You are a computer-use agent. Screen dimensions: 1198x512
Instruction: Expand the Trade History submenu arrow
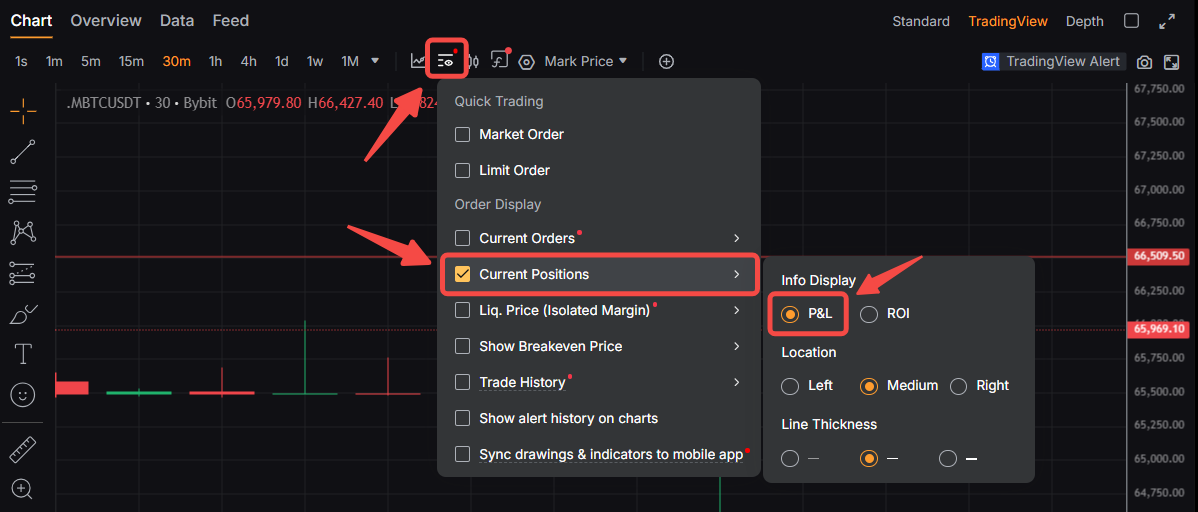(x=737, y=382)
